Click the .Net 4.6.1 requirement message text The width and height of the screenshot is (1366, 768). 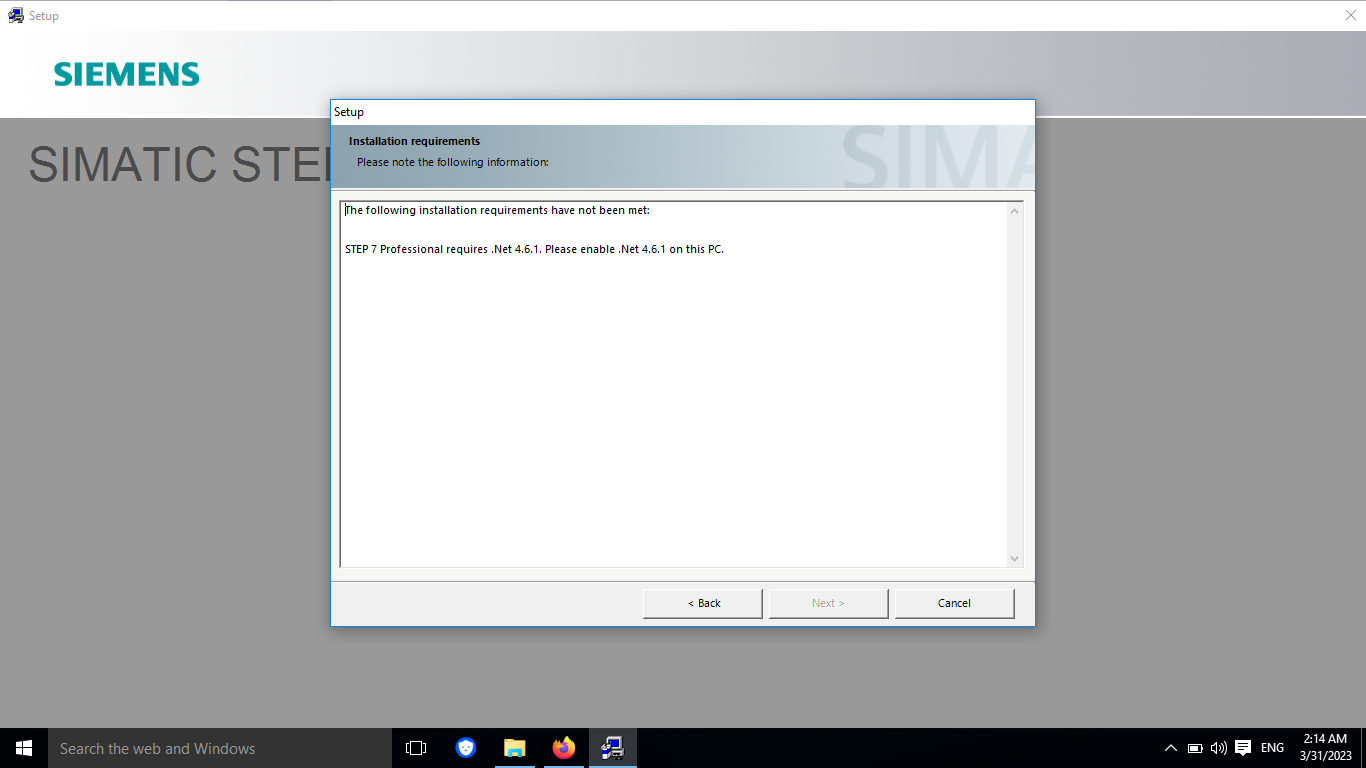point(534,249)
